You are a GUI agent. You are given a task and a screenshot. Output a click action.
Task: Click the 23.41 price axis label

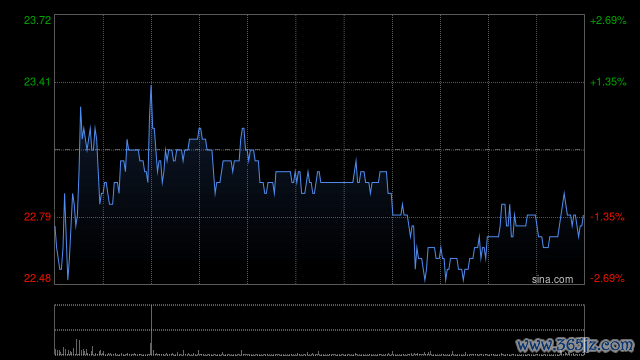coord(38,82)
